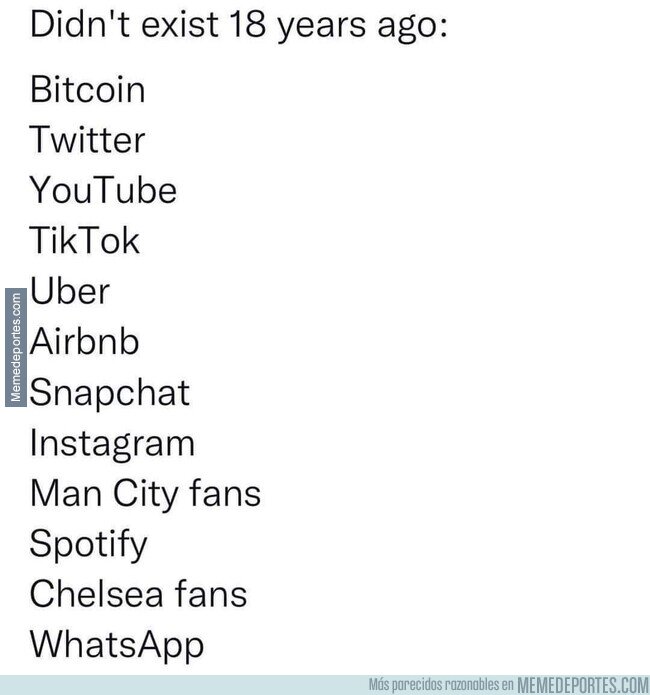Screen dimensions: 650x695
Task: Click the Twitter line of text
Action: [x=87, y=140]
